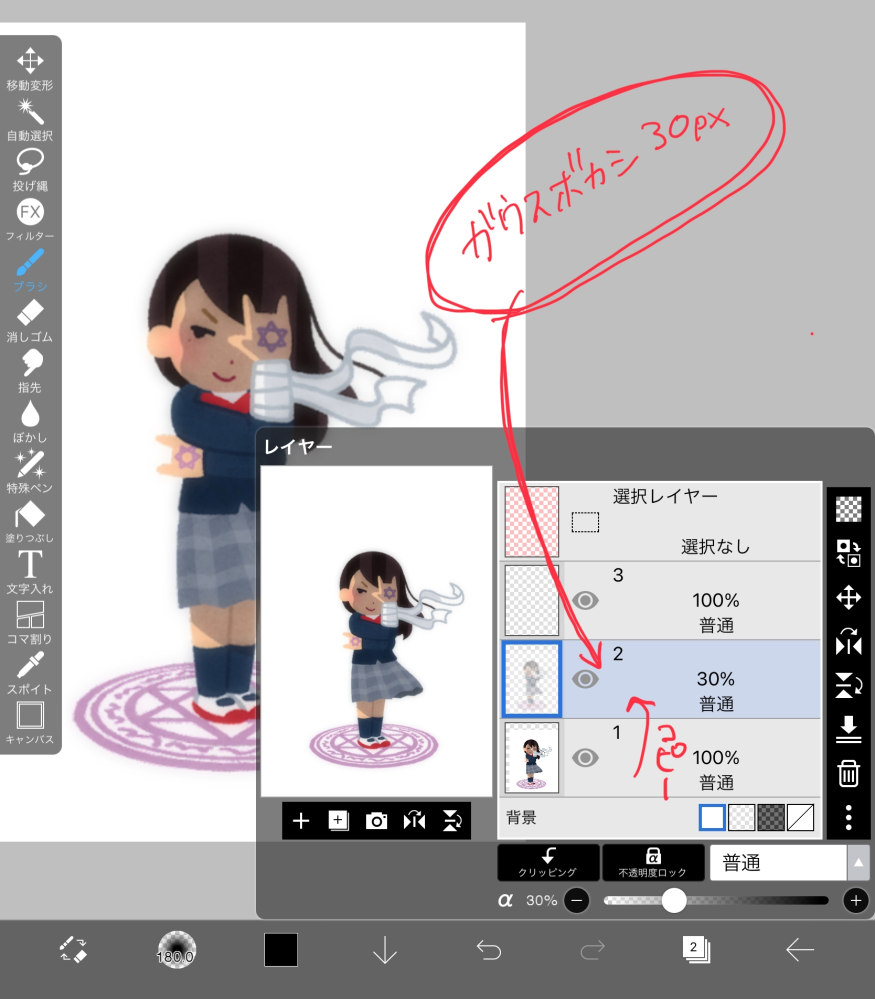Open the three-dot layer options menu

848,817
